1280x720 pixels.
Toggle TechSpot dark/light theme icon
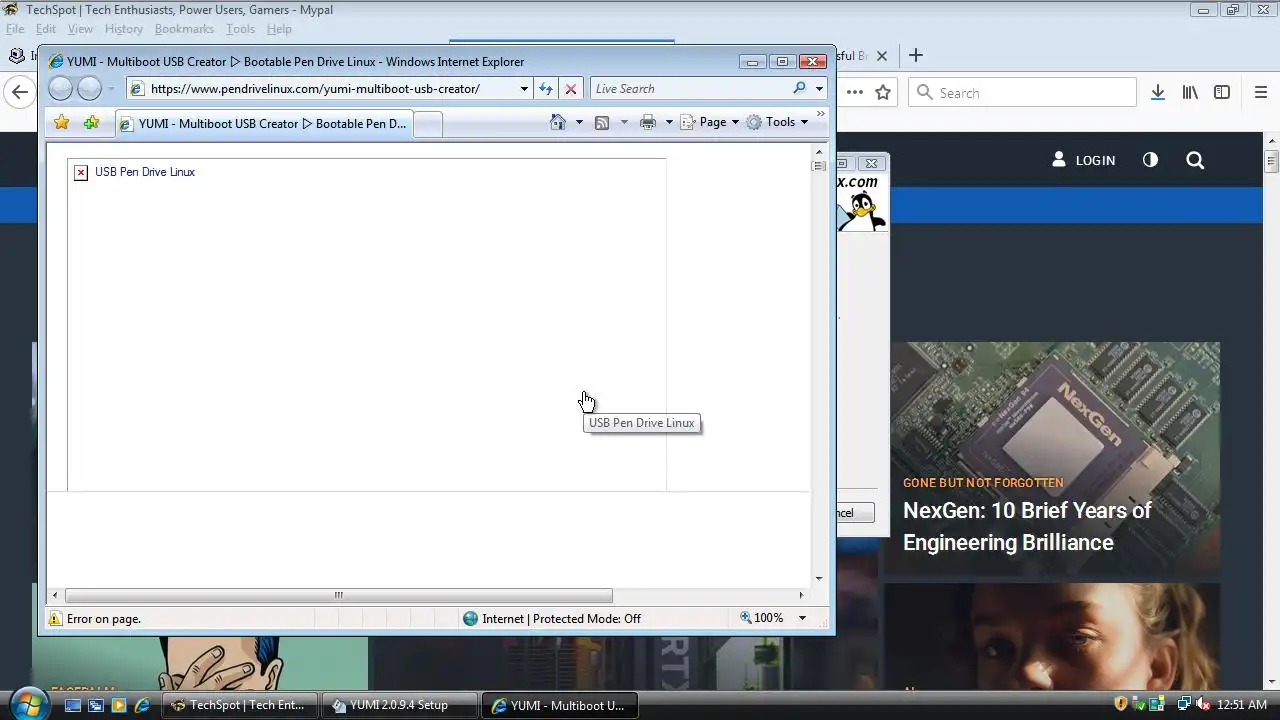point(1150,160)
